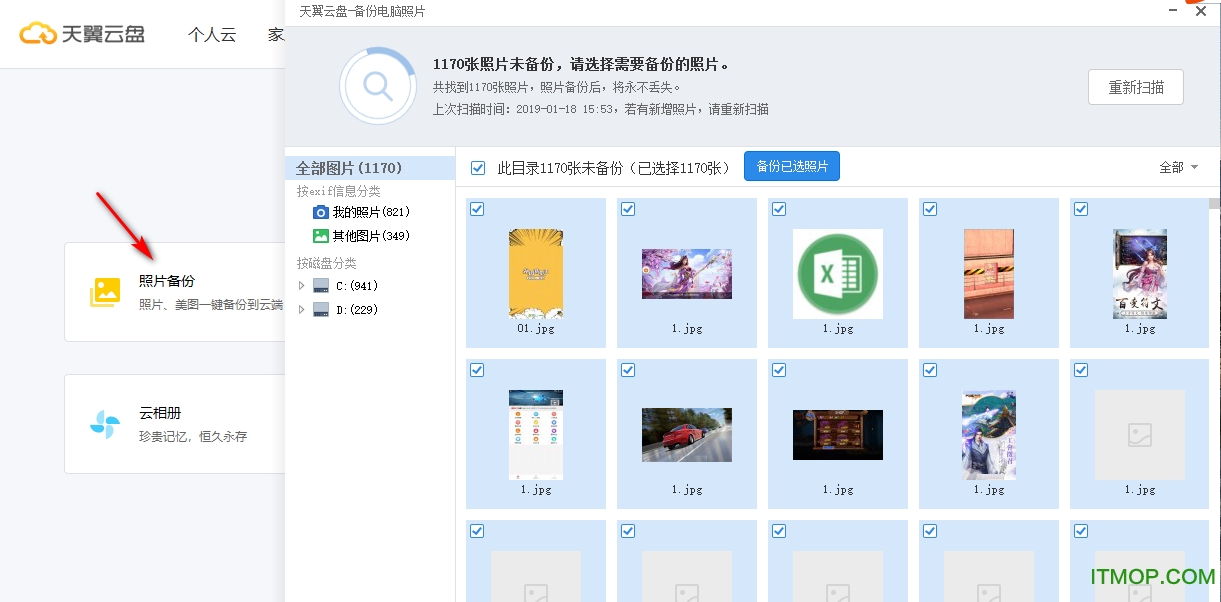
Task: Click the vertical scrollbar thumb
Action: click(x=1214, y=204)
